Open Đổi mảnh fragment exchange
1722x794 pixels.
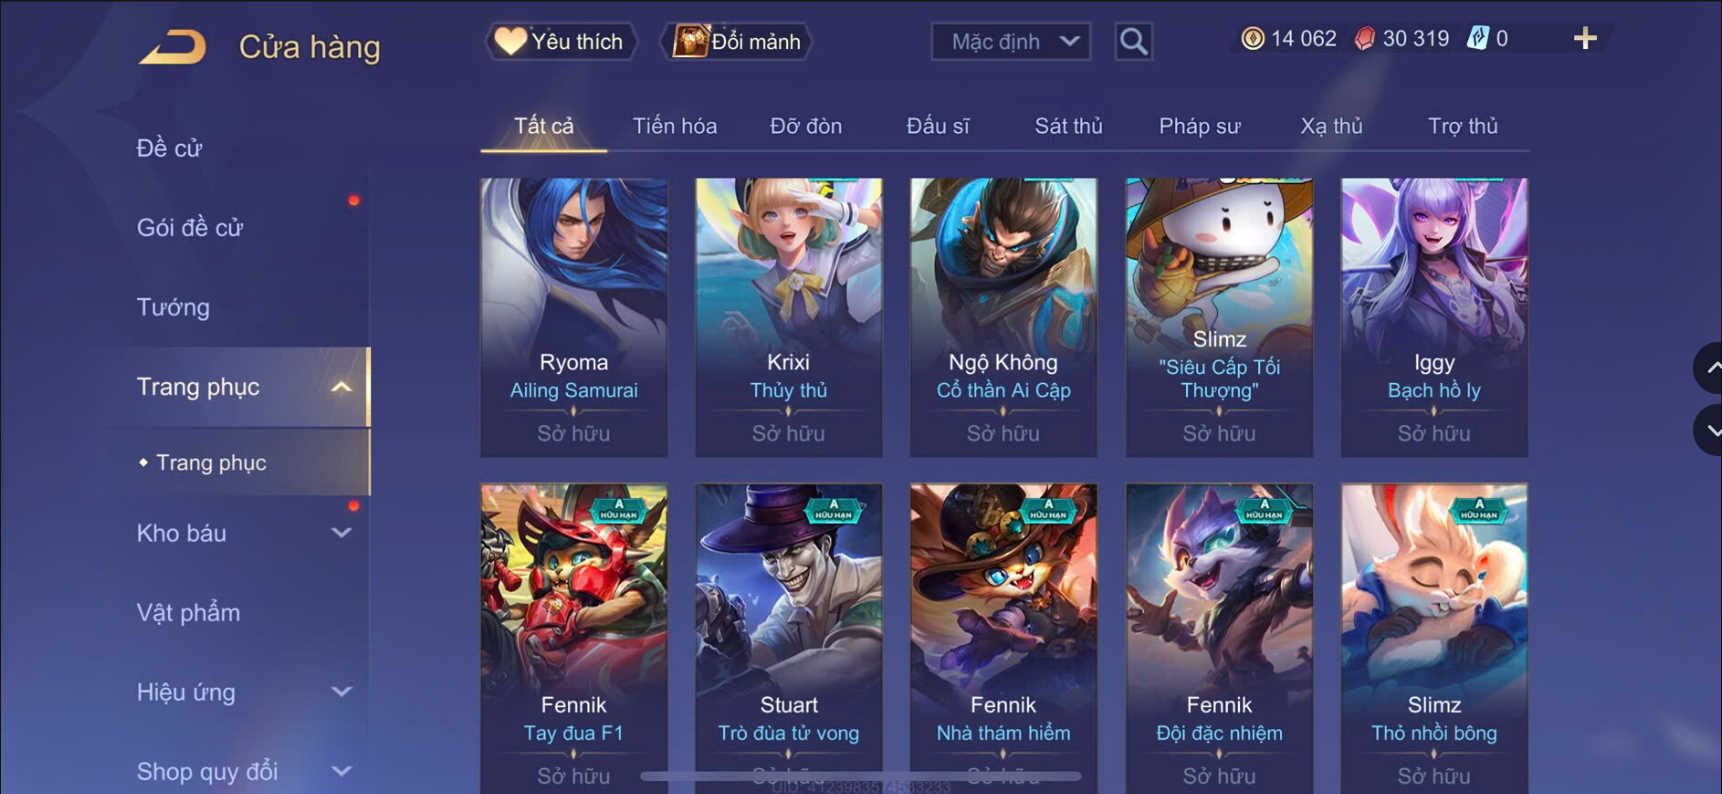[737, 42]
